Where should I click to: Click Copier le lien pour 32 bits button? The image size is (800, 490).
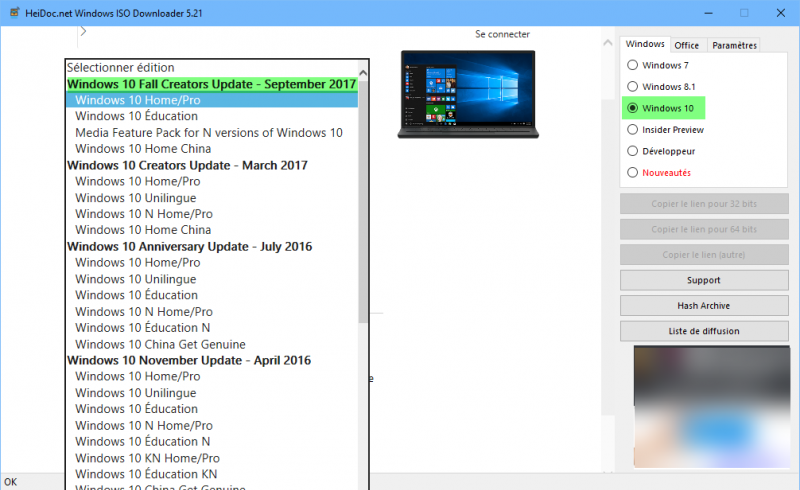pos(704,204)
